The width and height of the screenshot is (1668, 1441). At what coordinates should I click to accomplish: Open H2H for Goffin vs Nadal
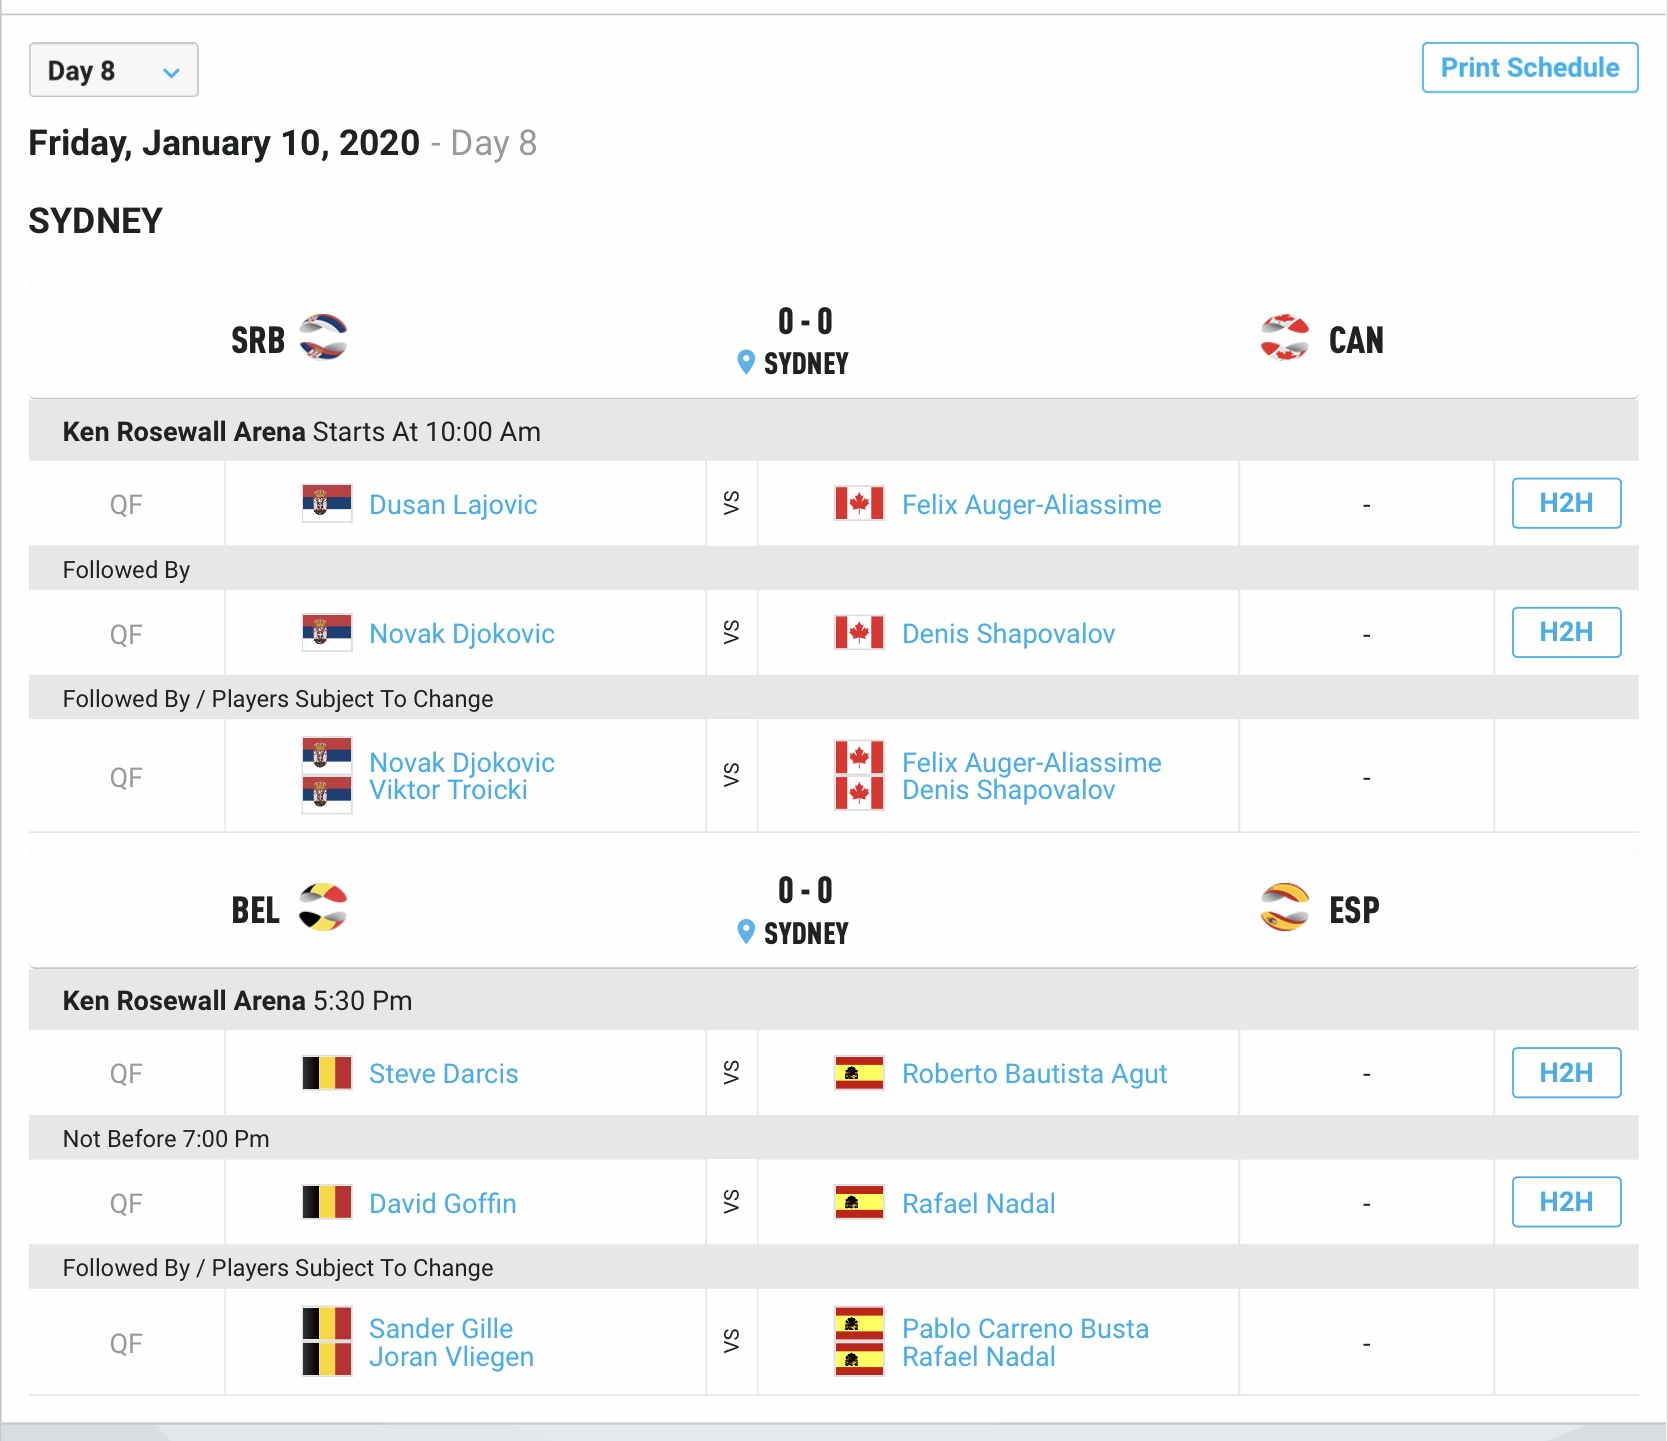click(x=1565, y=1202)
